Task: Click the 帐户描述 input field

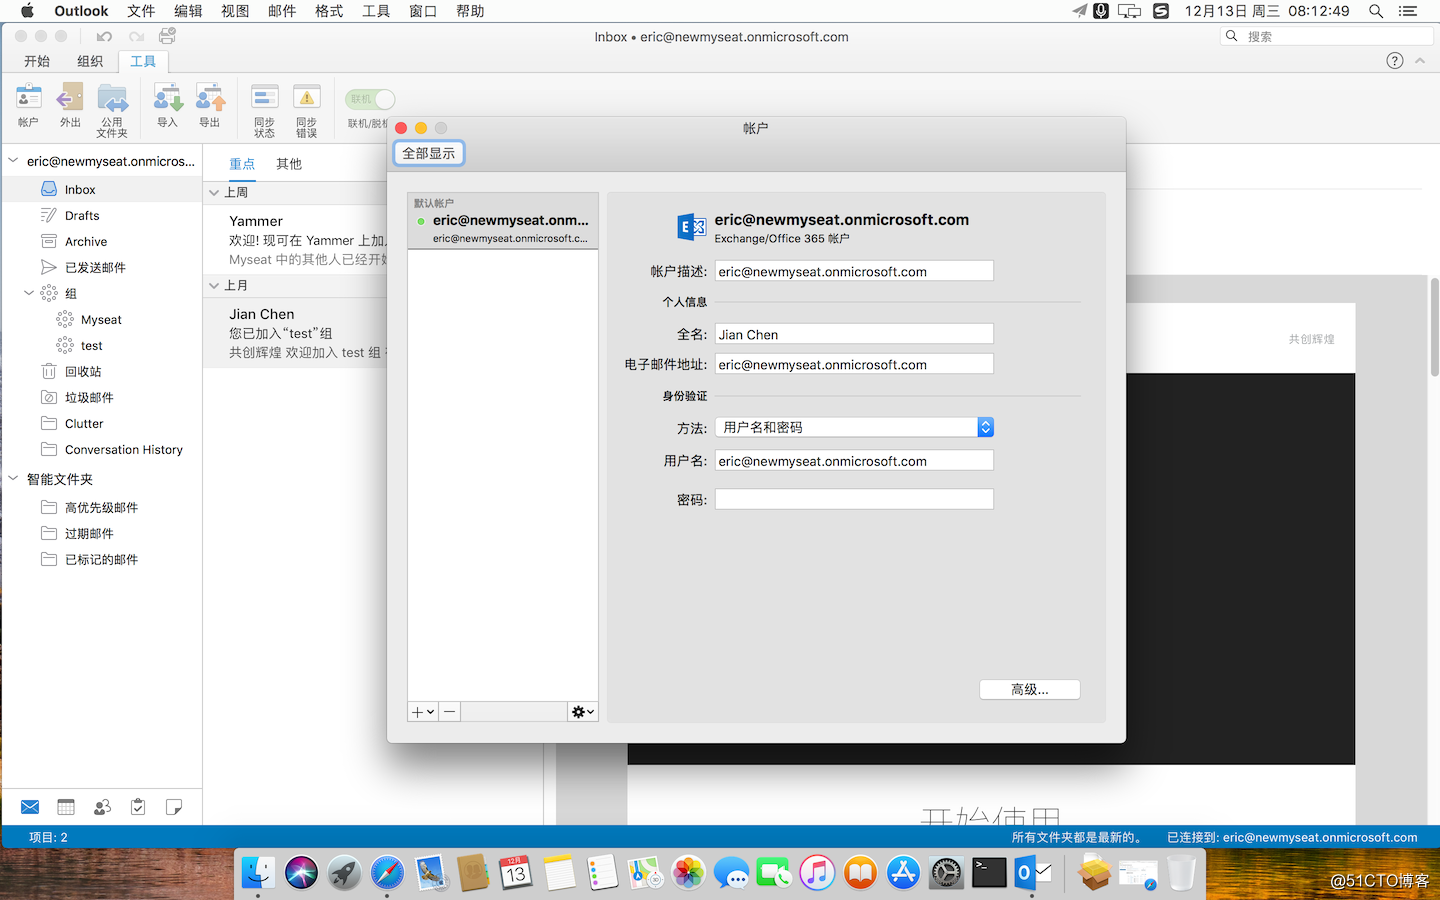Action: point(854,271)
